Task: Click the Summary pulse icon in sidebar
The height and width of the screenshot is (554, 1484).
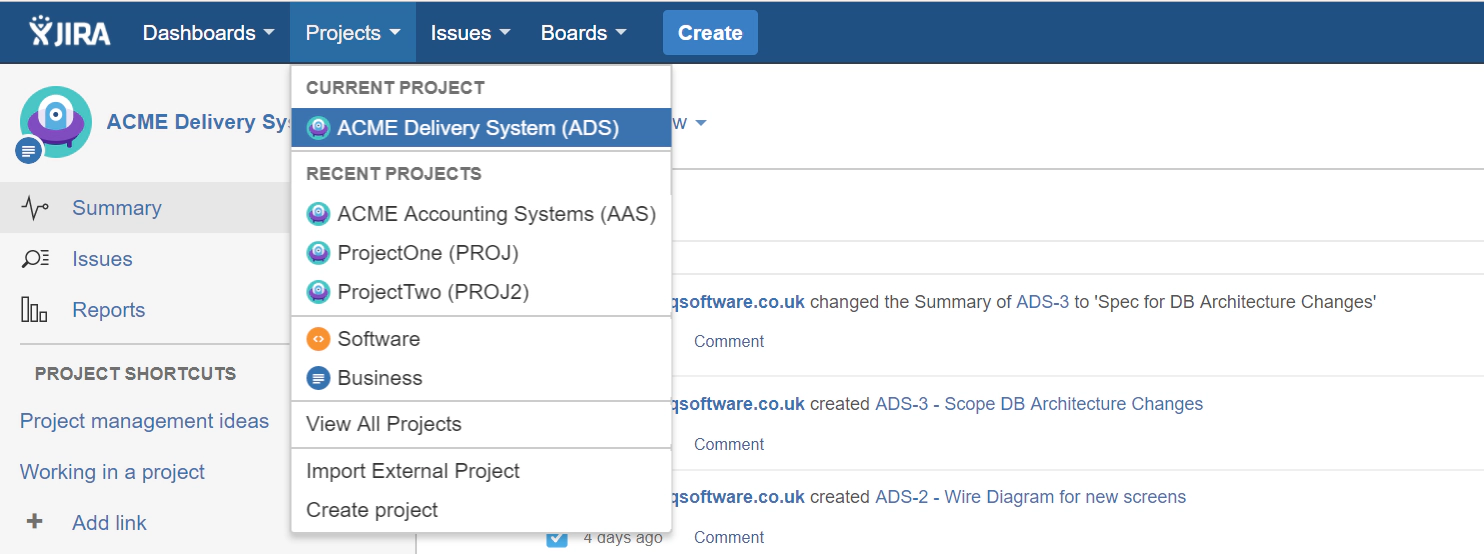Action: click(x=35, y=208)
